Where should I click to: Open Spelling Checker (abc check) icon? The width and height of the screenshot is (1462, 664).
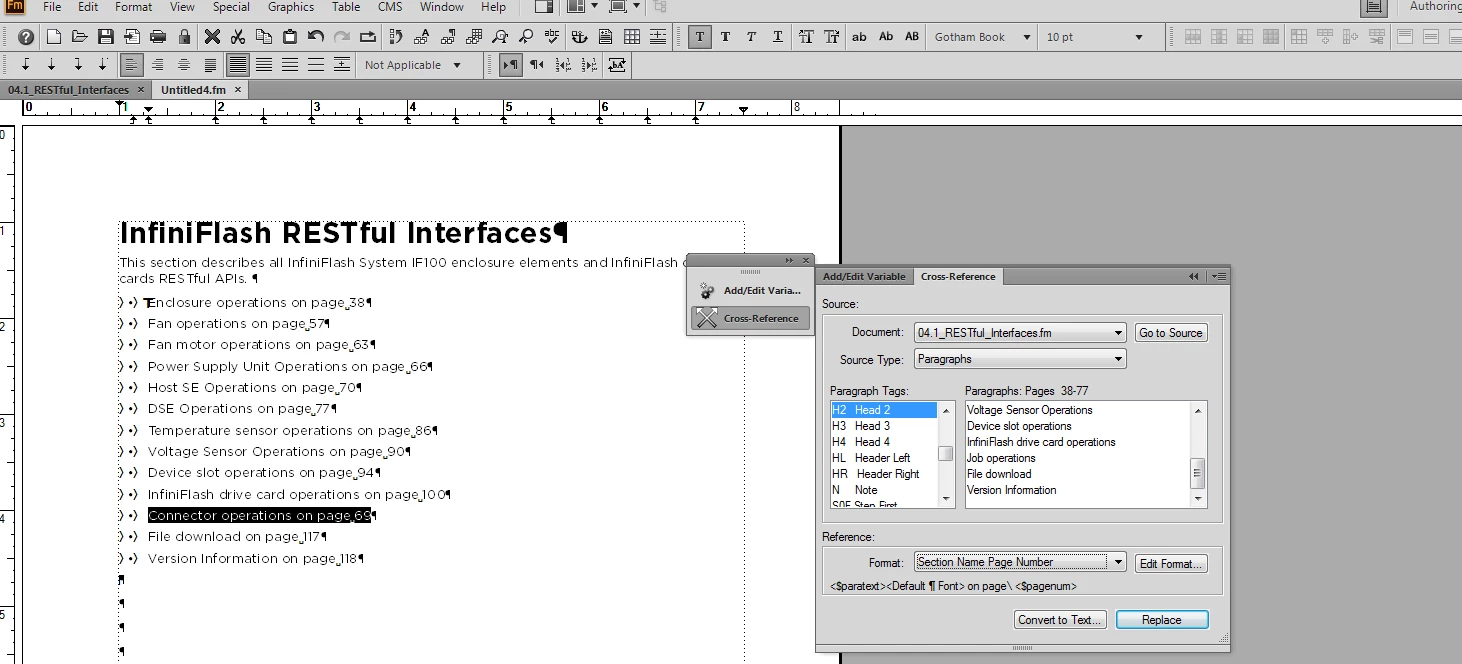tap(552, 37)
